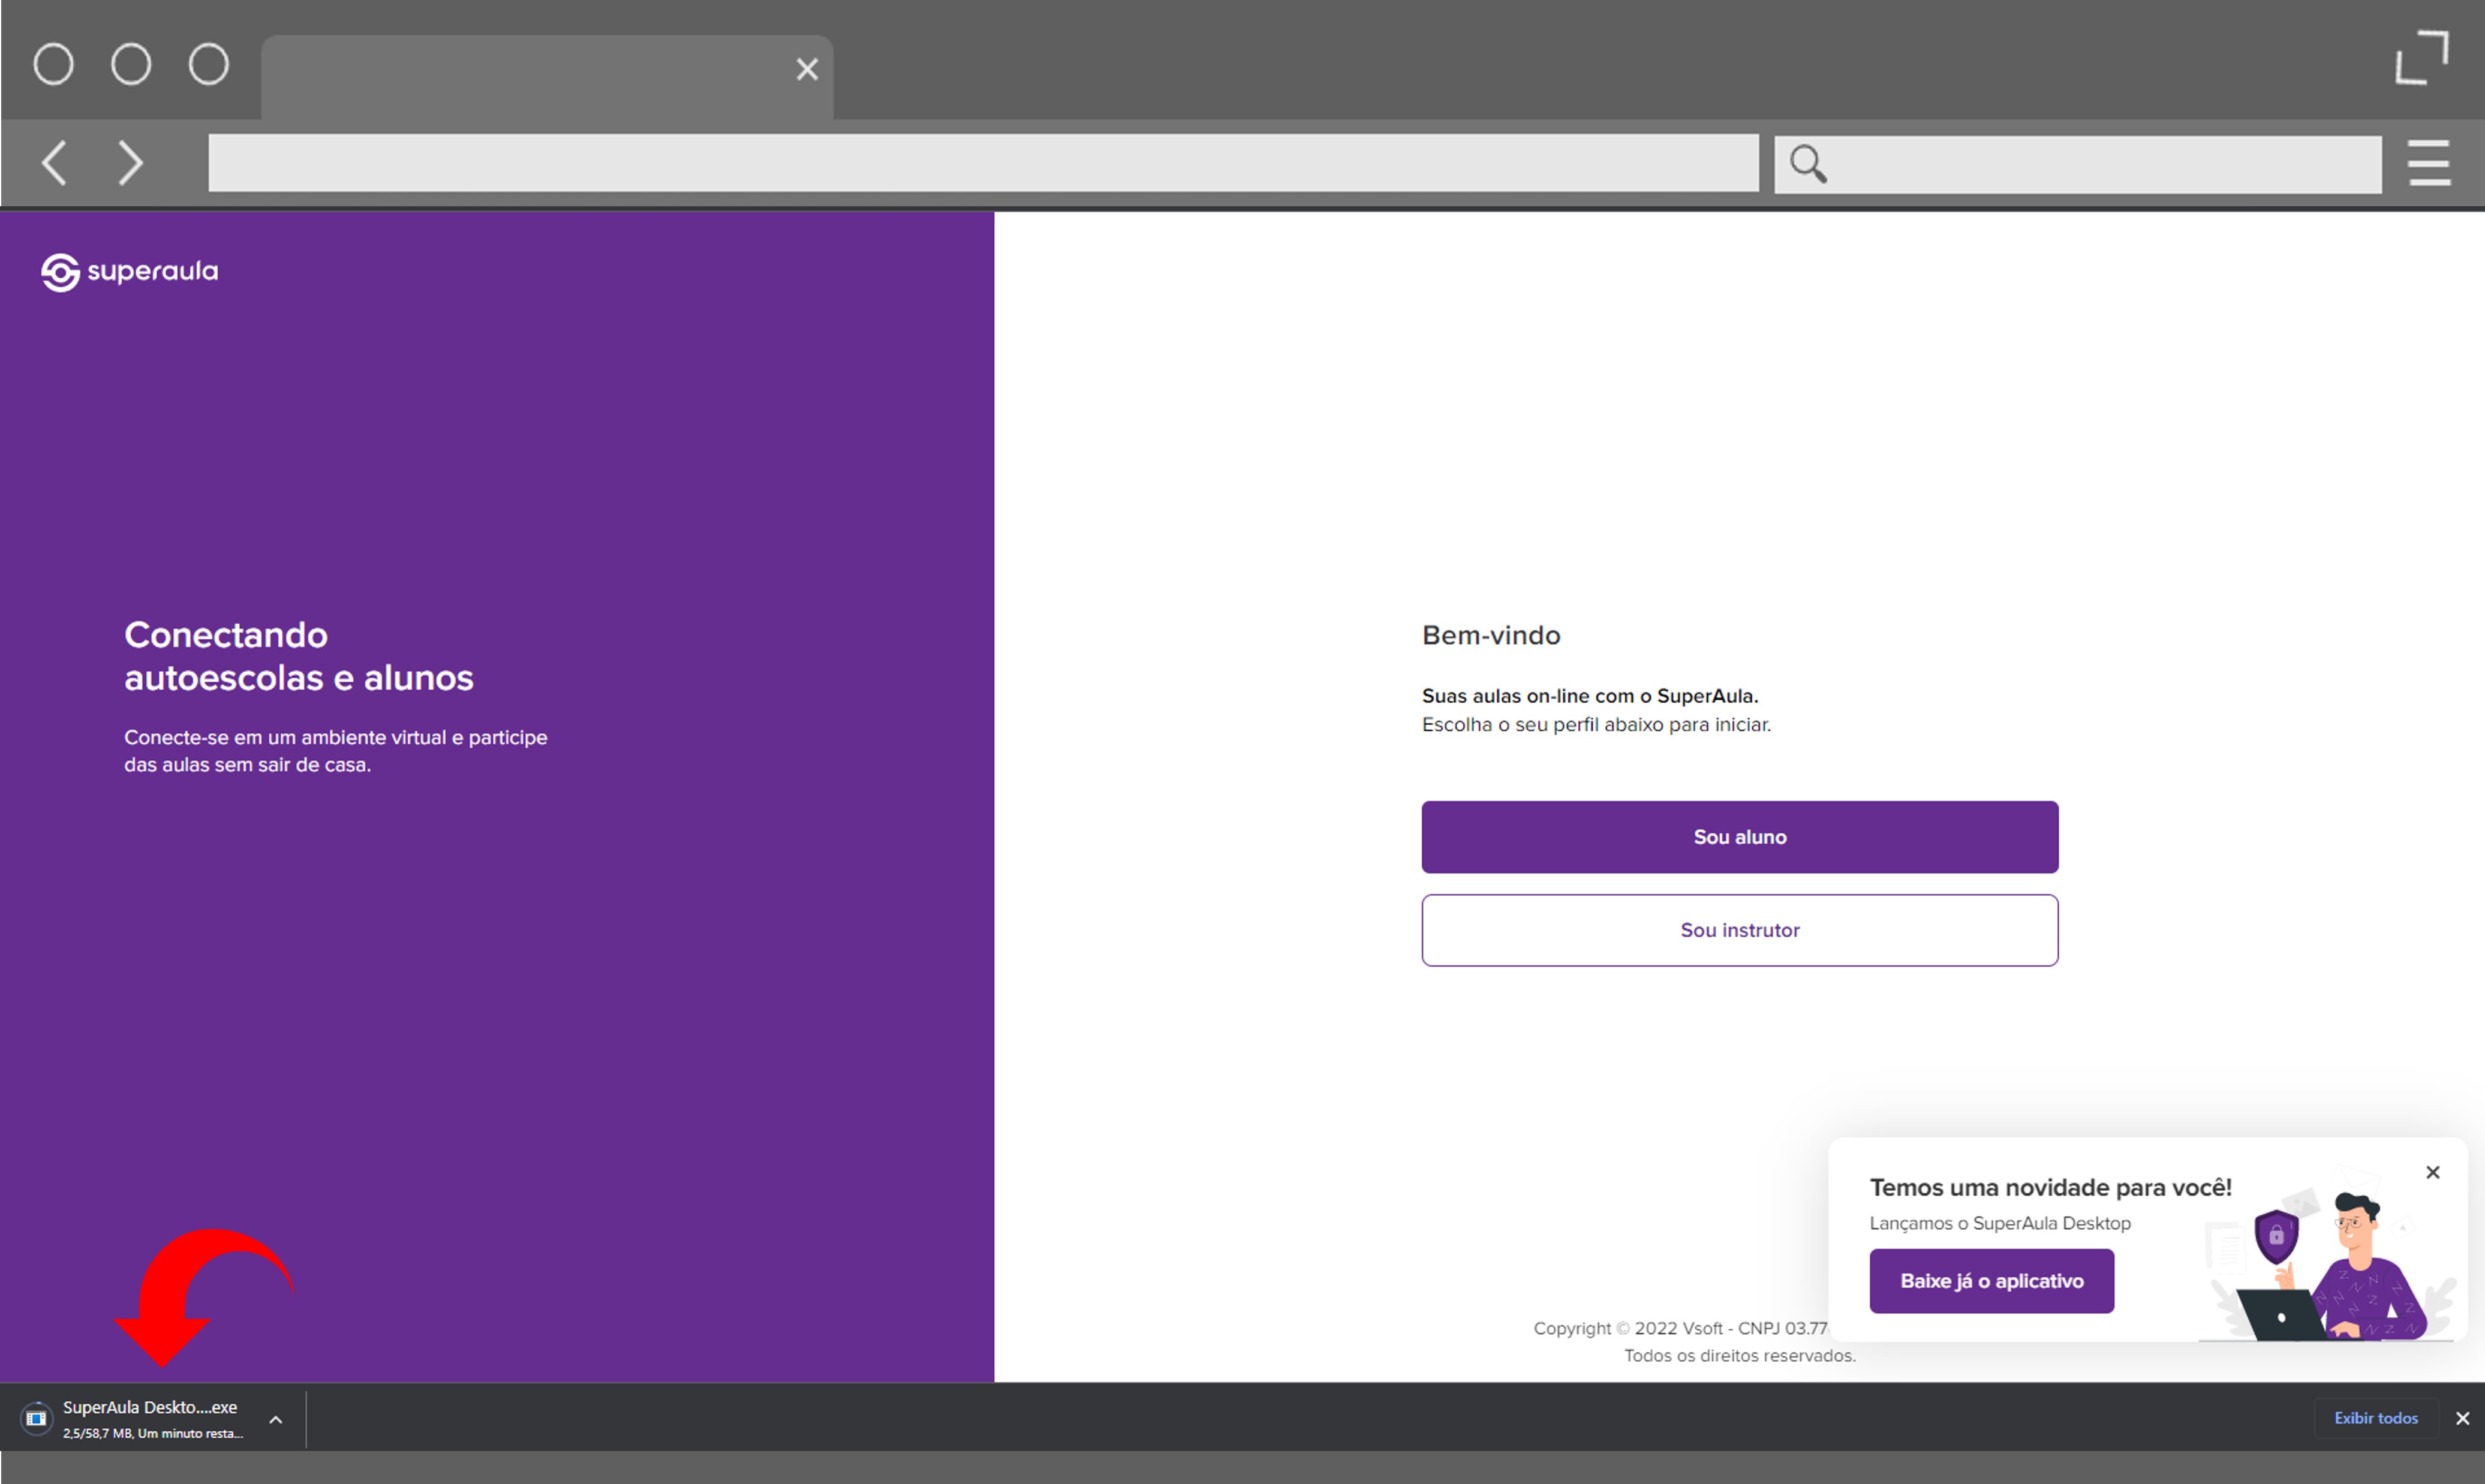Open the hamburger menu icon
This screenshot has height=1484, width=2485.
pos(2428,163)
